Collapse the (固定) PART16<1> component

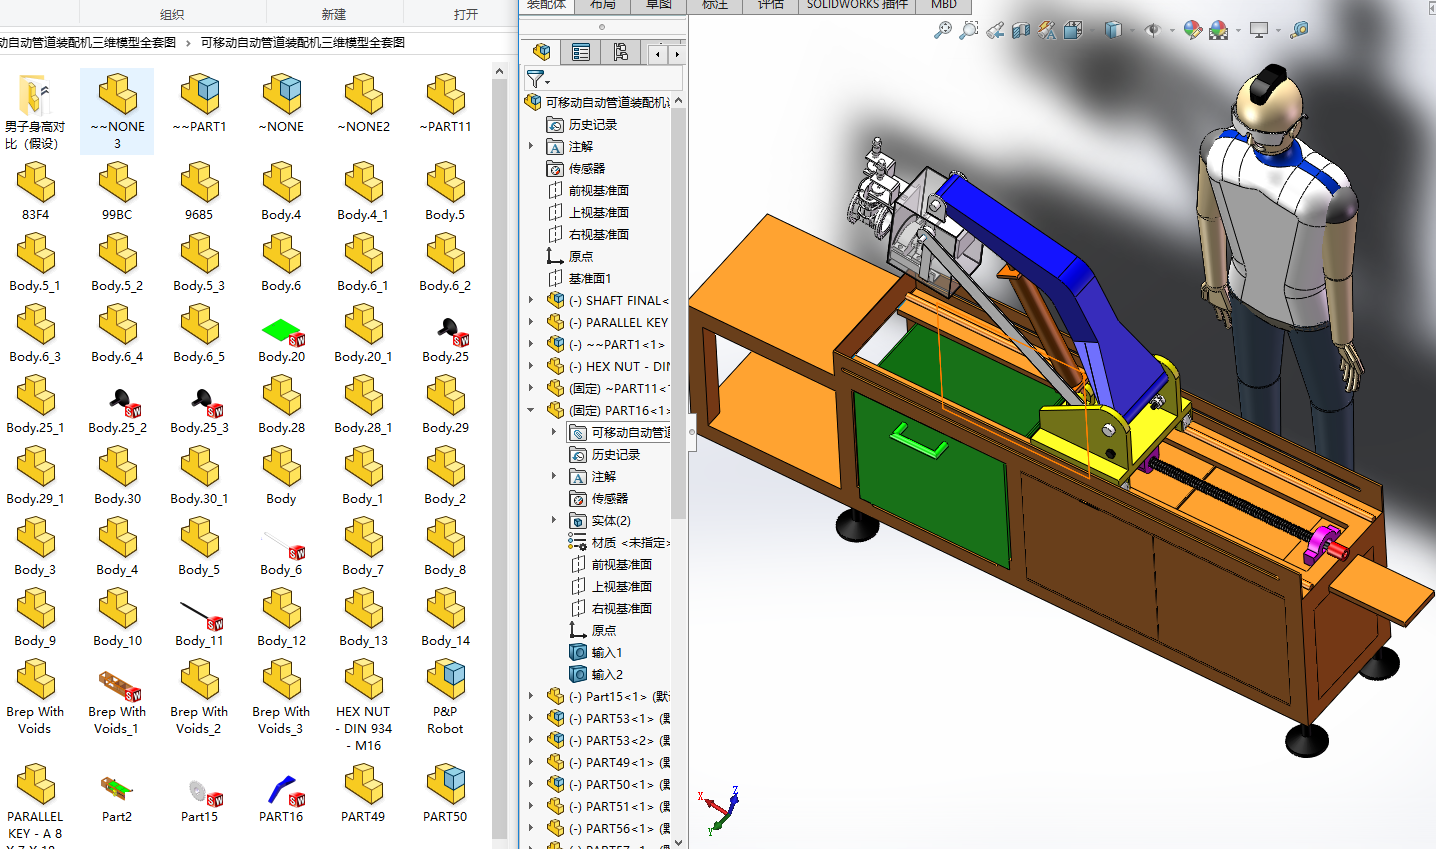pyautogui.click(x=531, y=410)
